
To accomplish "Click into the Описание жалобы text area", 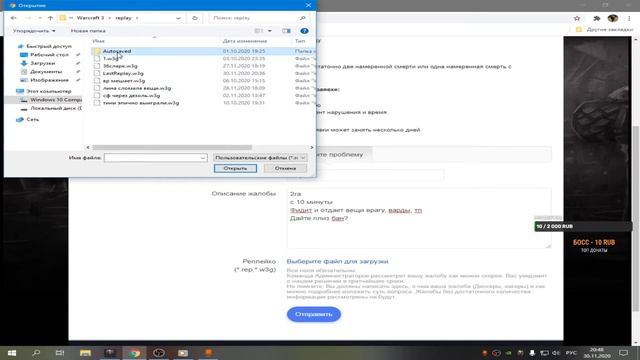I will pos(419,218).
